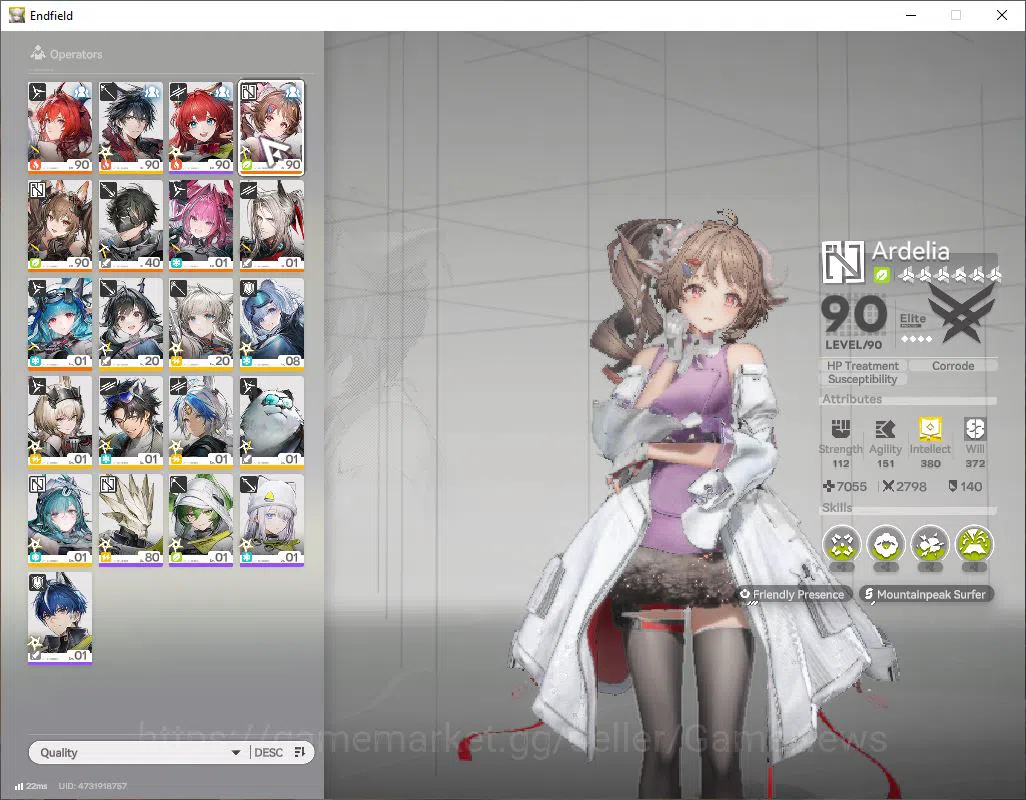The height and width of the screenshot is (800, 1026).
Task: Click the Agility attribute icon
Action: pyautogui.click(x=885, y=429)
